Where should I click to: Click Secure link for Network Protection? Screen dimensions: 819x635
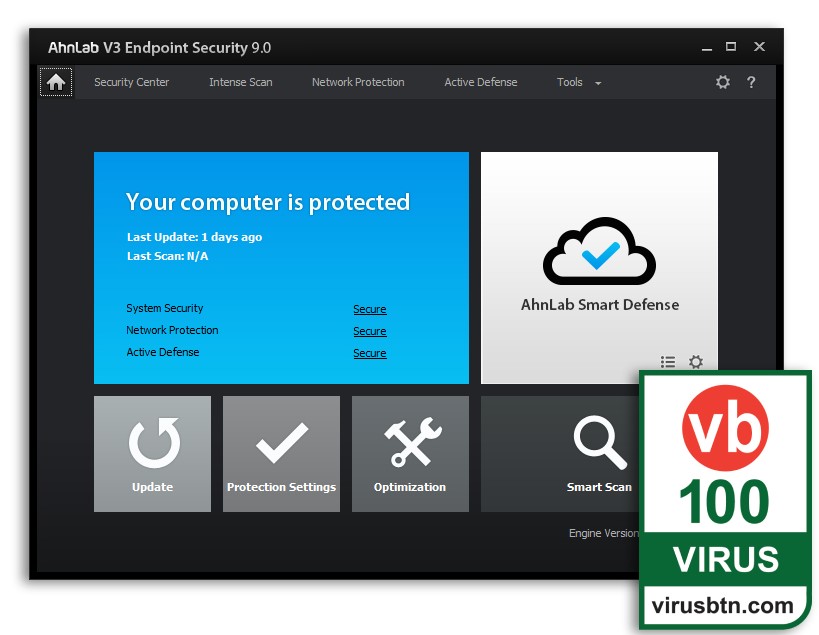coord(370,331)
